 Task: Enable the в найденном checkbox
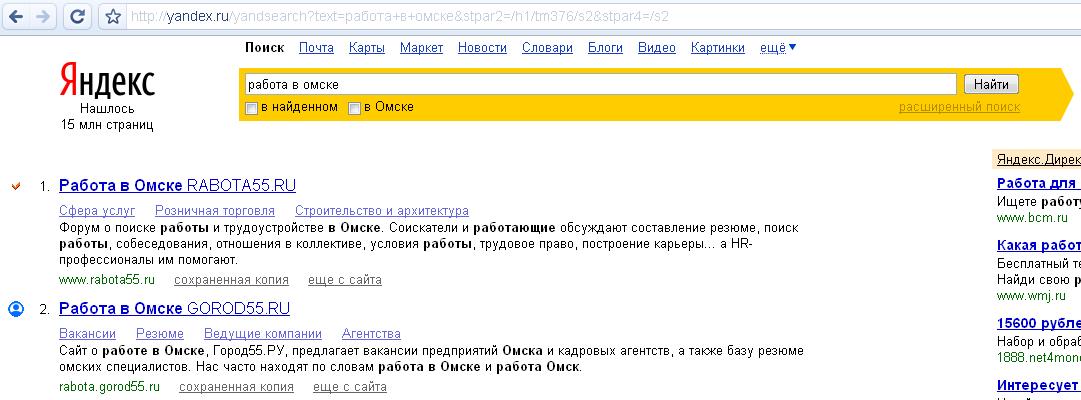[x=252, y=108]
